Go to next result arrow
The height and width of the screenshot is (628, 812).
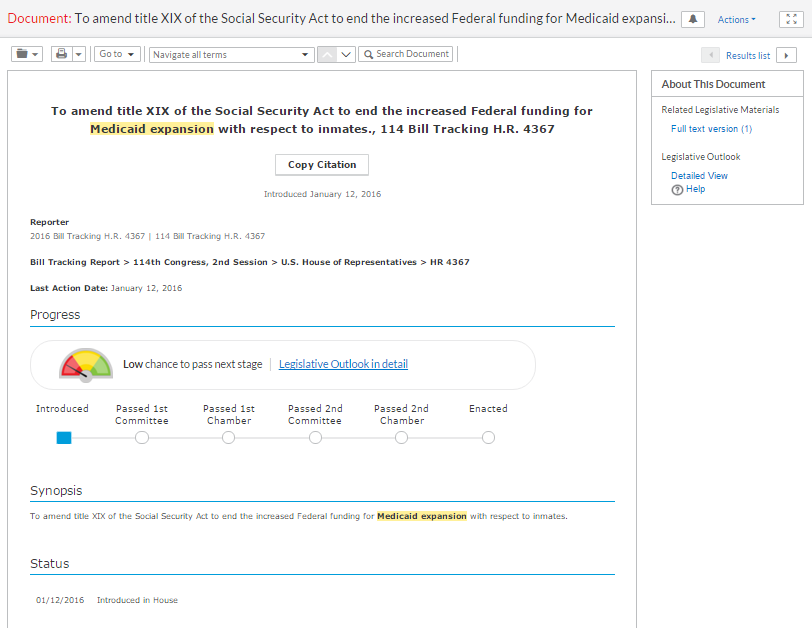click(x=786, y=55)
